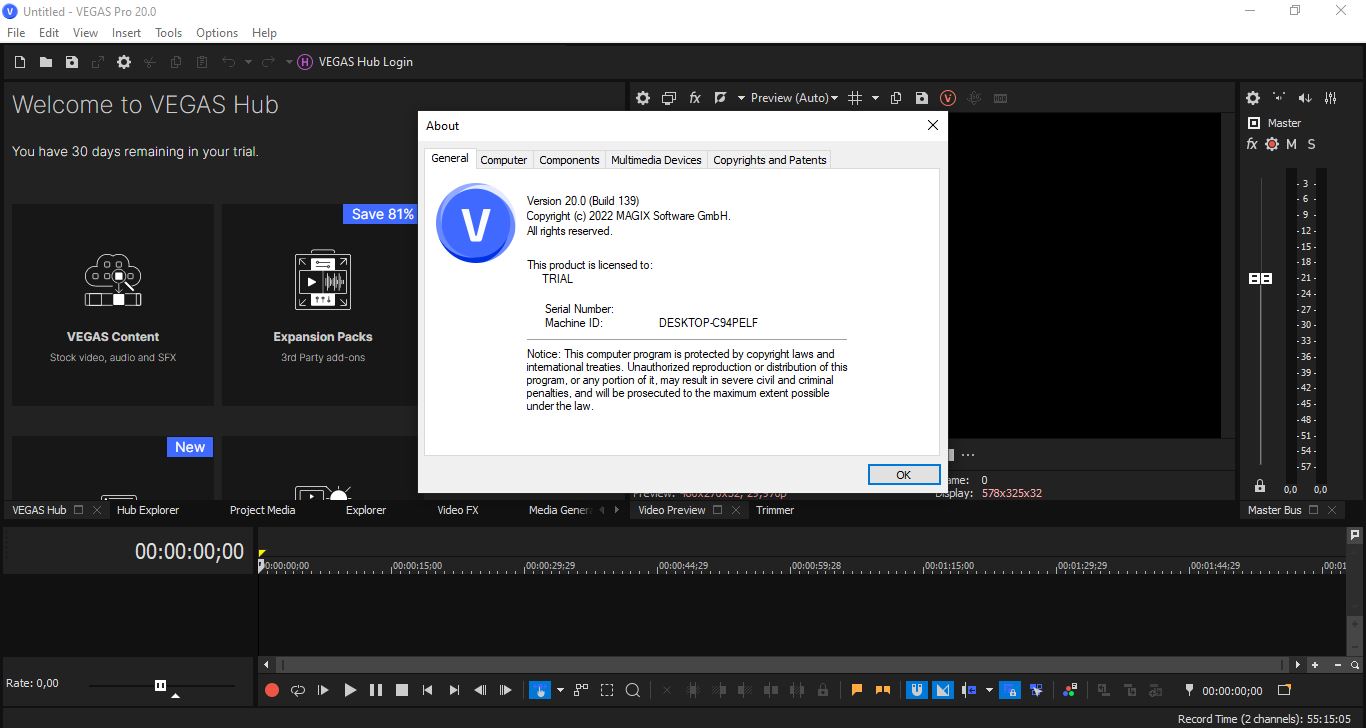Copy snapshot to clipboard in preview toolbar
Viewport: 1366px width, 728px height.
point(896,98)
